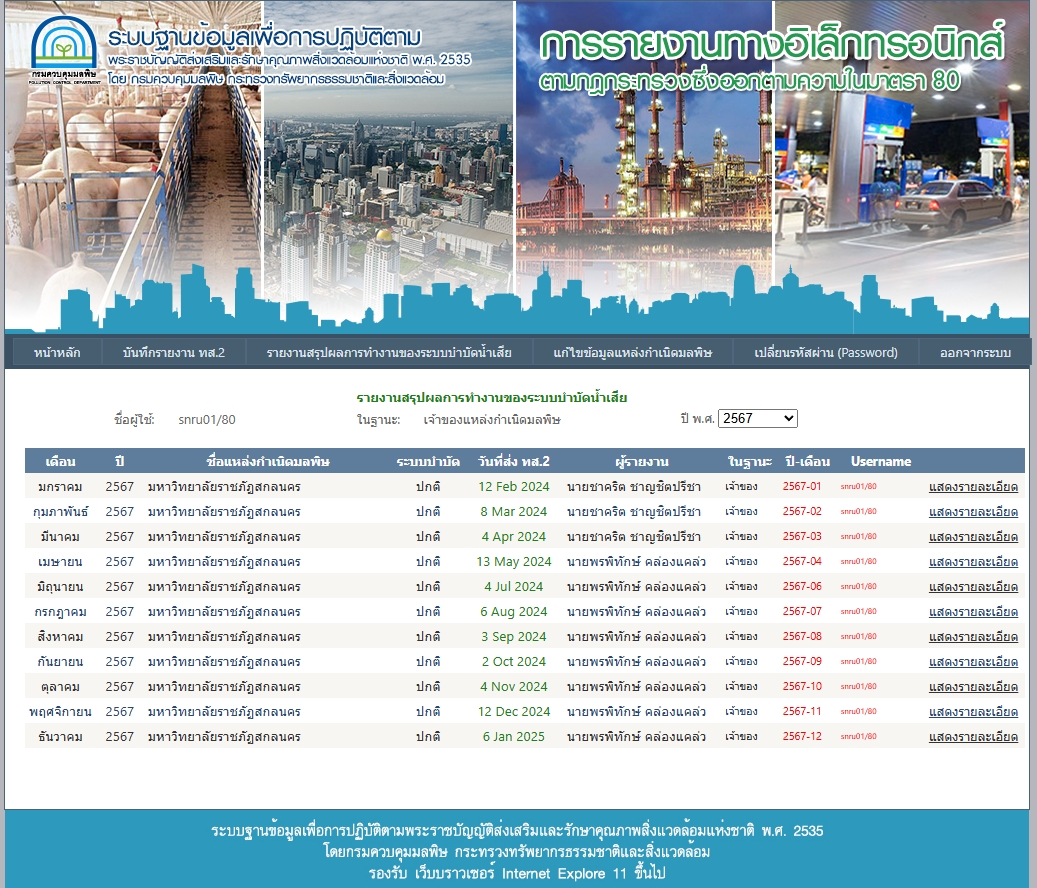
Task: Click ออกจากระบบ to log out
Action: 975,353
